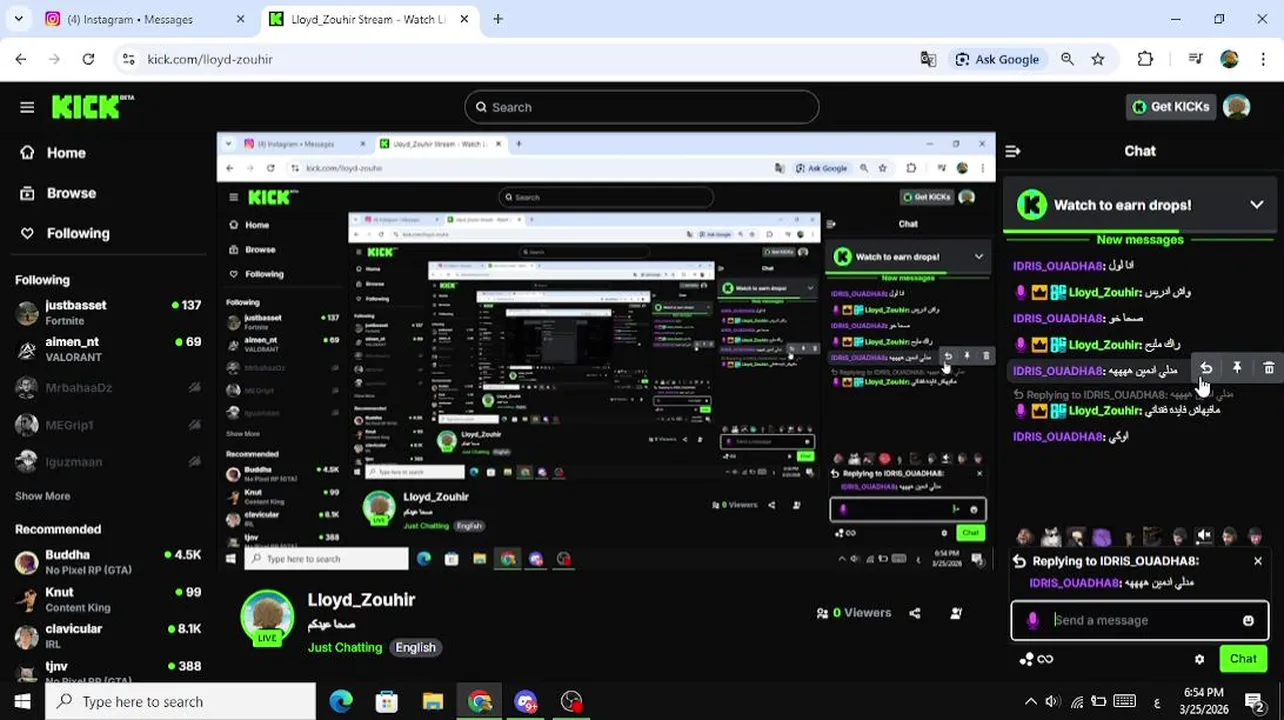Open the tab search dropdown arrow
Image resolution: width=1284 pixels, height=720 pixels.
19,19
